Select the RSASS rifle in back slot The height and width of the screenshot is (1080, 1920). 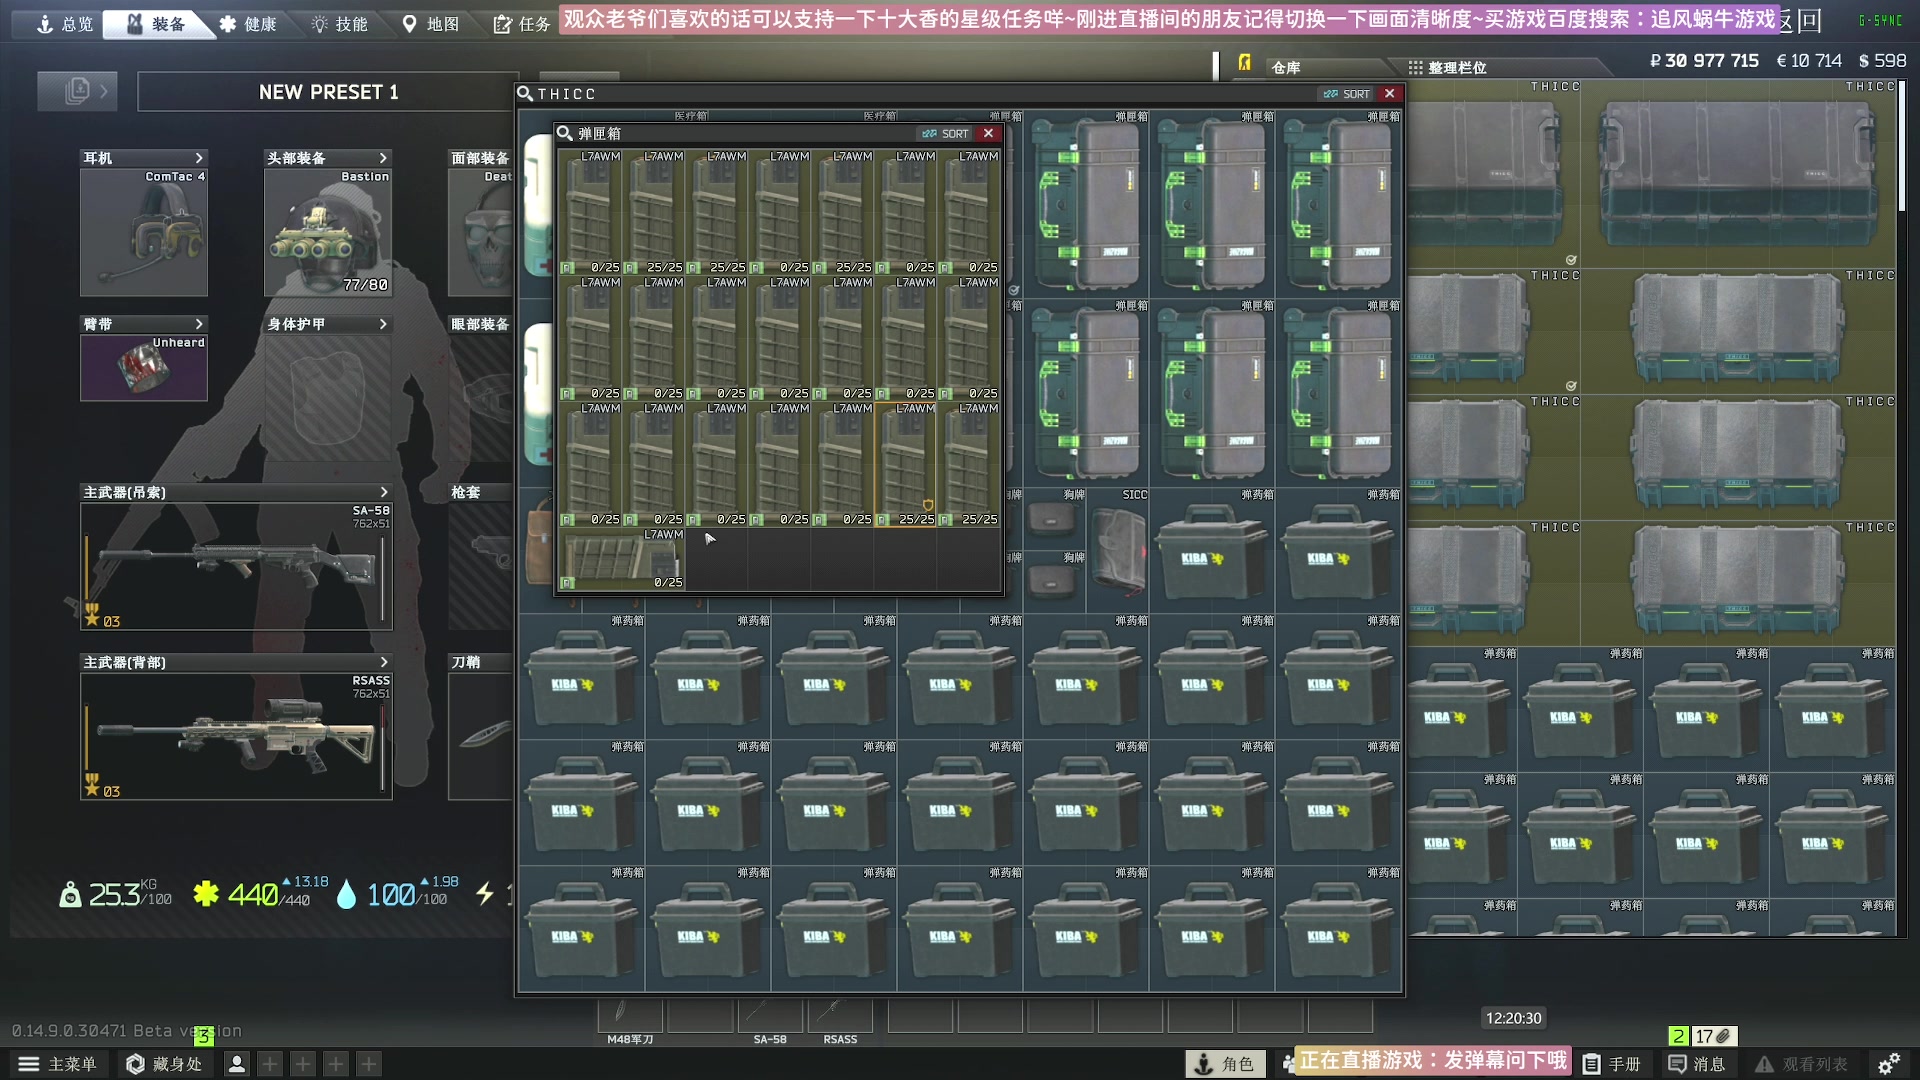(x=236, y=736)
